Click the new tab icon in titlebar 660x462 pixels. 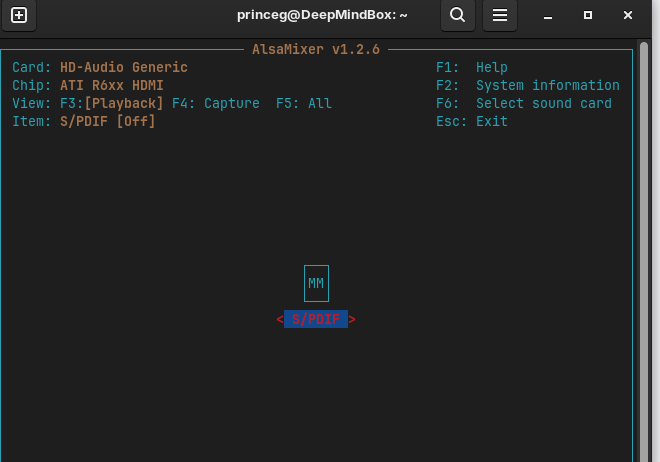(18, 15)
